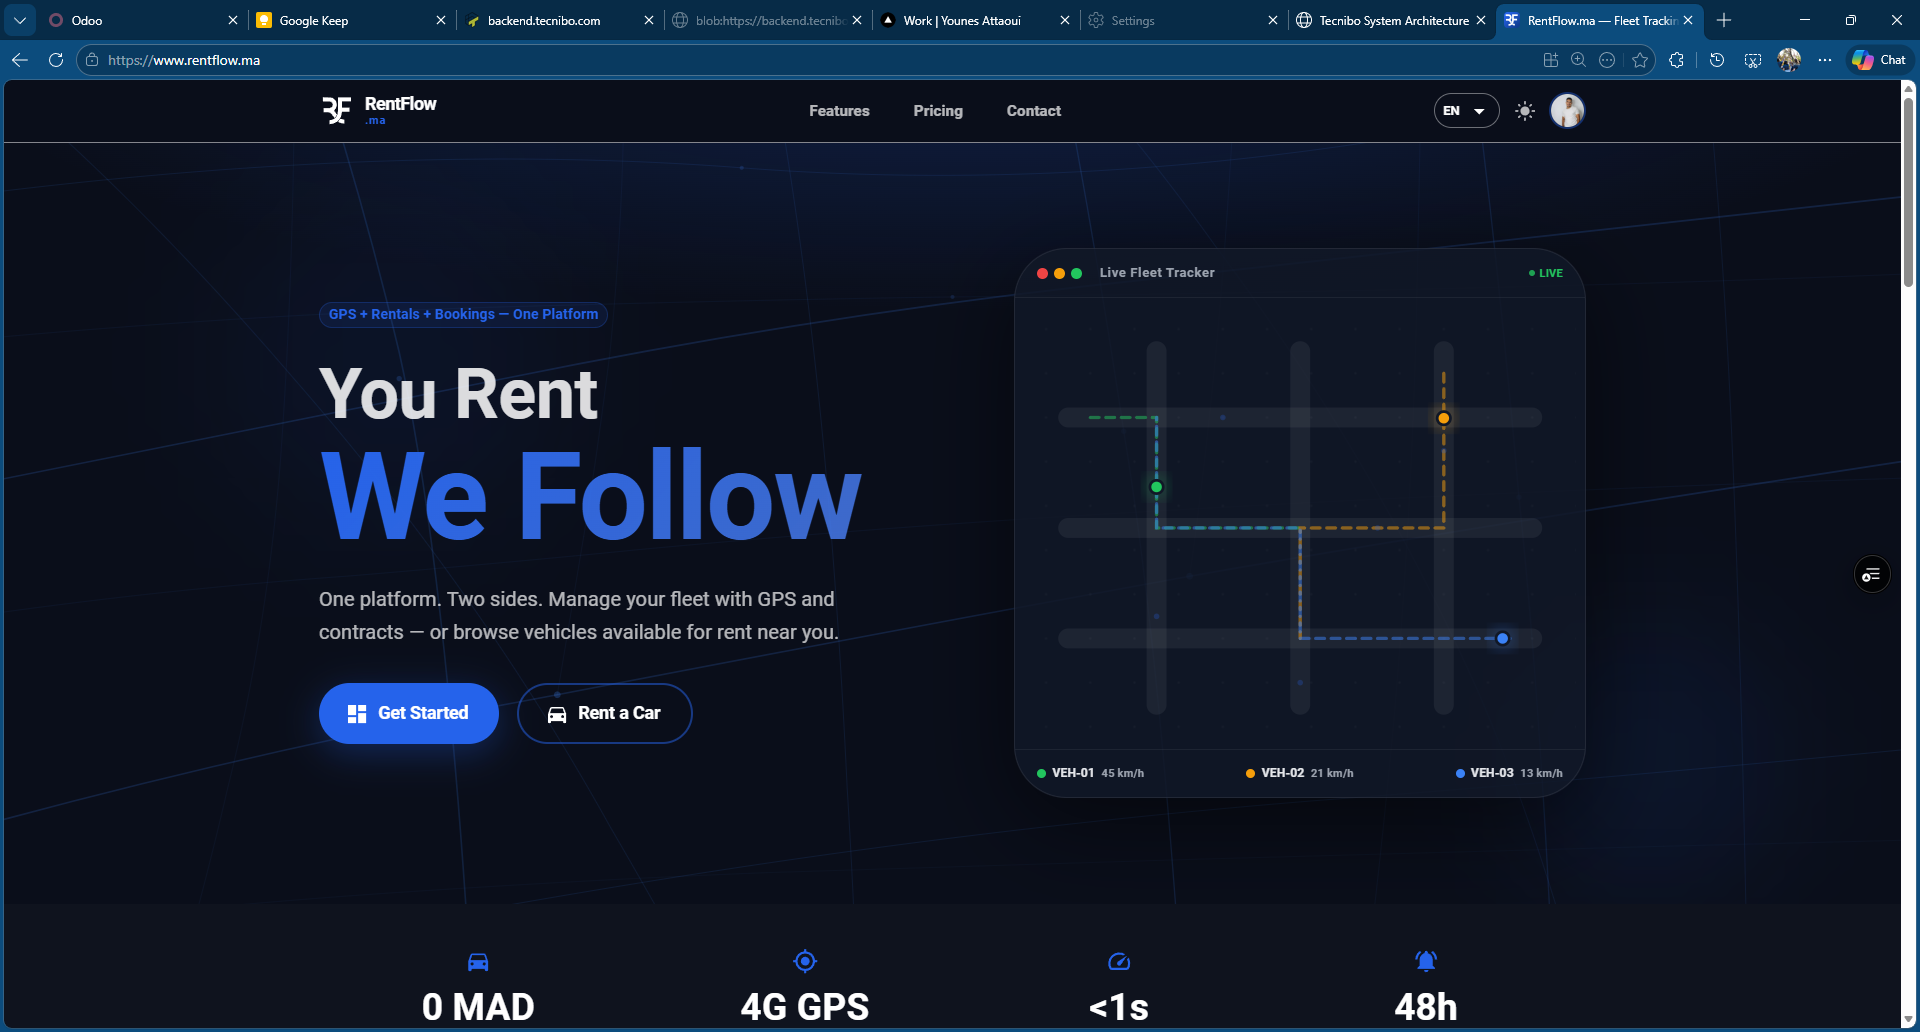Close the Google Keep tab
Viewport: 1920px width, 1032px height.
(x=441, y=20)
